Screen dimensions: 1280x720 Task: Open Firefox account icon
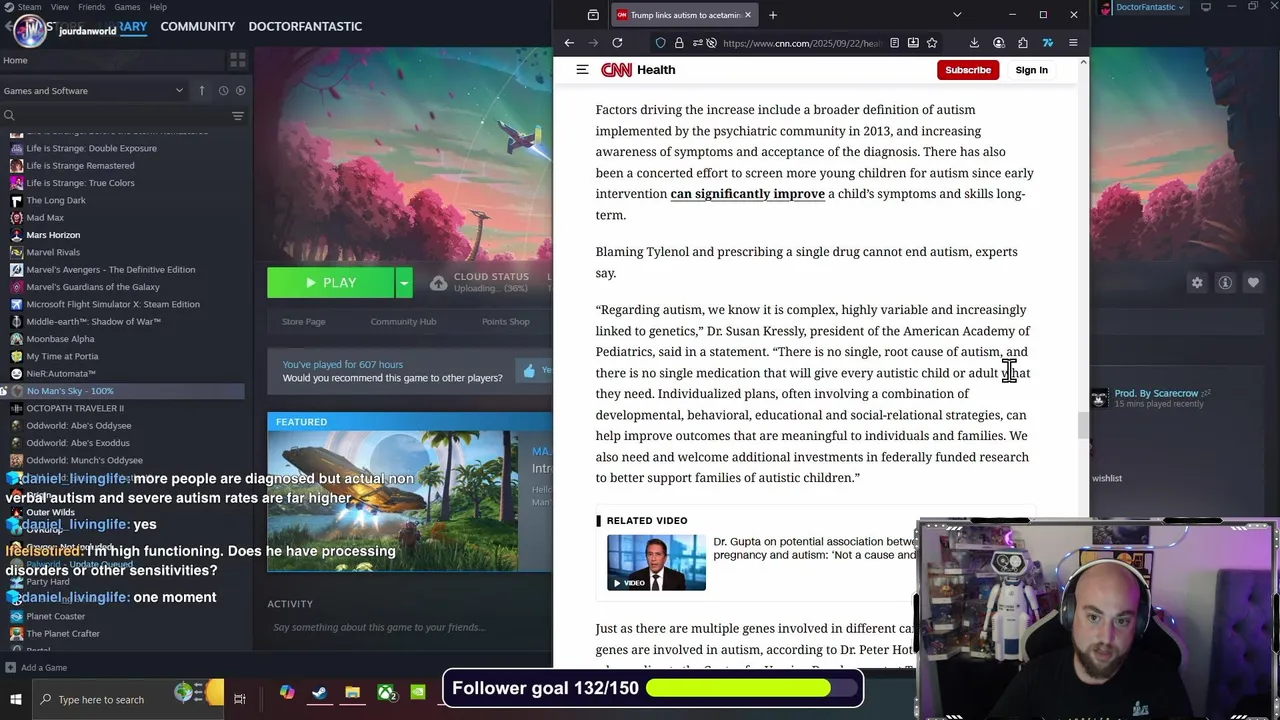999,43
